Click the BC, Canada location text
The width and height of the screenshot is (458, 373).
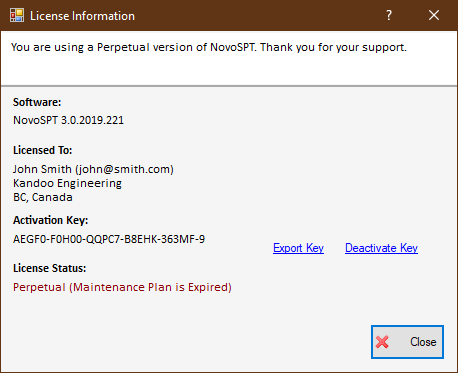click(43, 197)
